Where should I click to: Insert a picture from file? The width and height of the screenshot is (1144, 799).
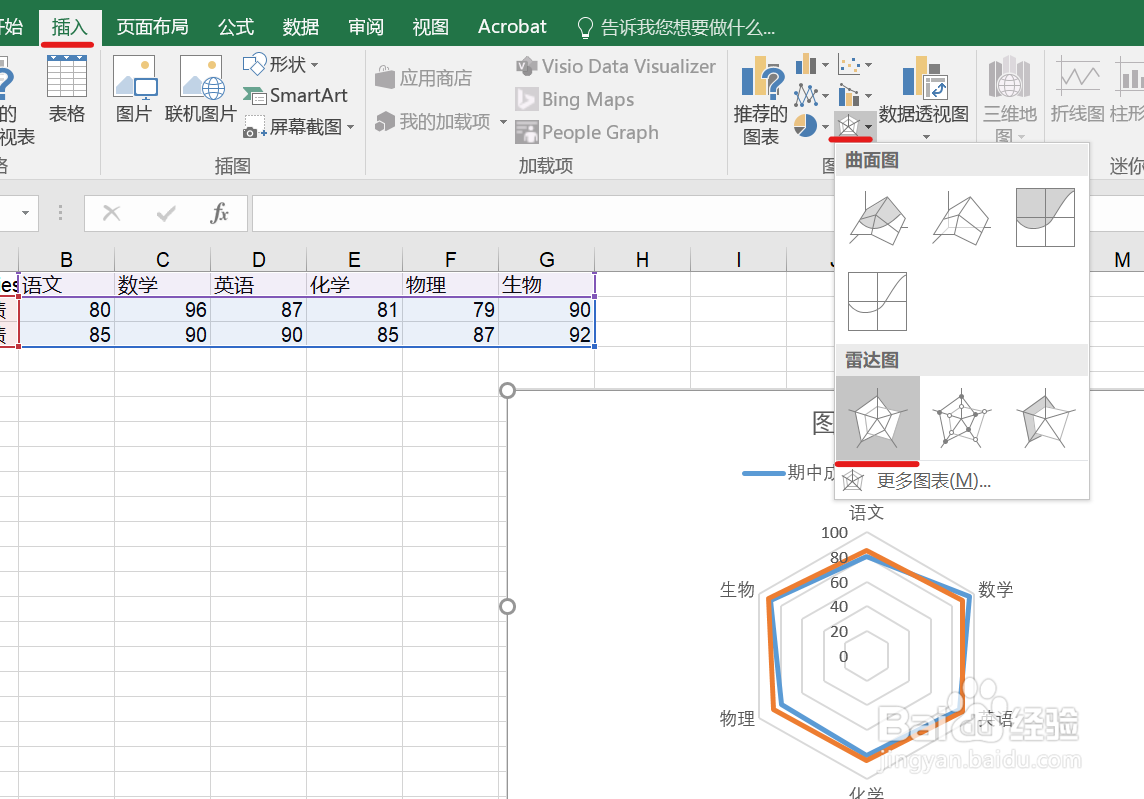pyautogui.click(x=134, y=84)
